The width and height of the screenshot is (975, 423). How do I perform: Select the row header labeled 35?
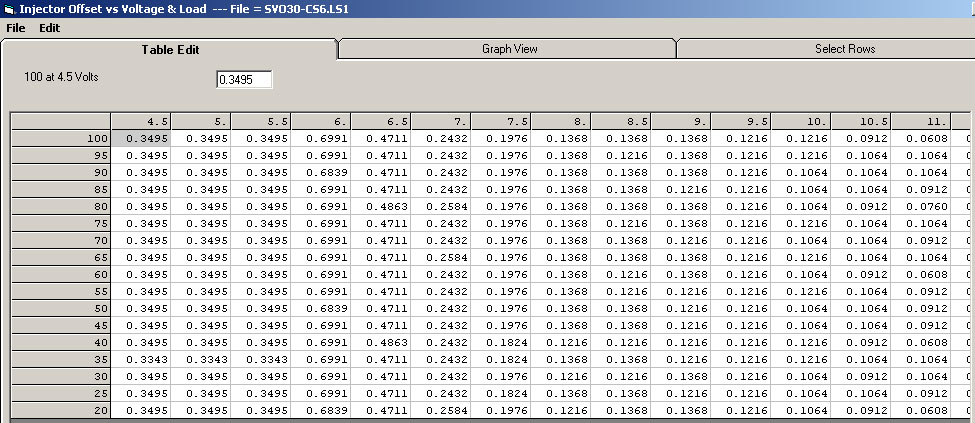(x=60, y=360)
